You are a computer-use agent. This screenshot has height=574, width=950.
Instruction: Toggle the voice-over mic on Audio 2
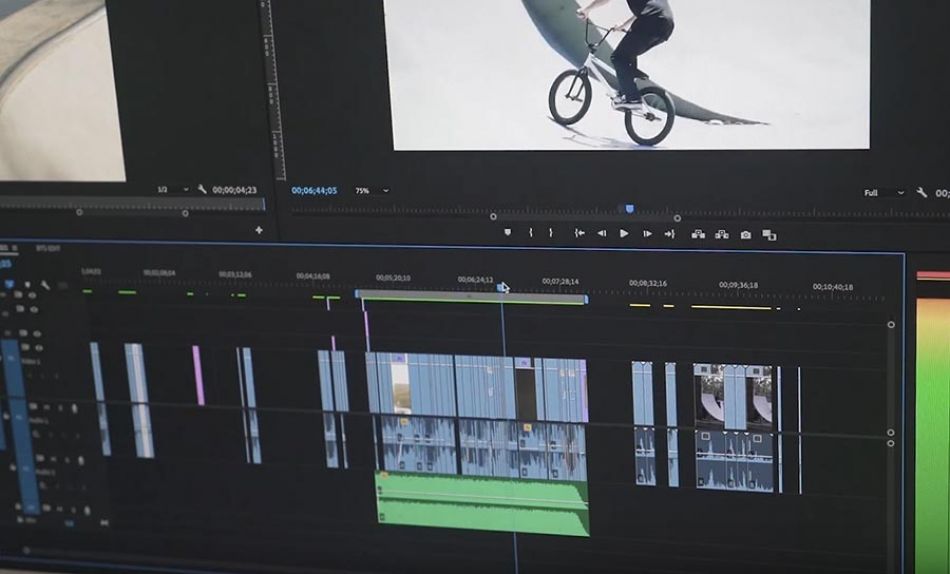pyautogui.click(x=81, y=461)
